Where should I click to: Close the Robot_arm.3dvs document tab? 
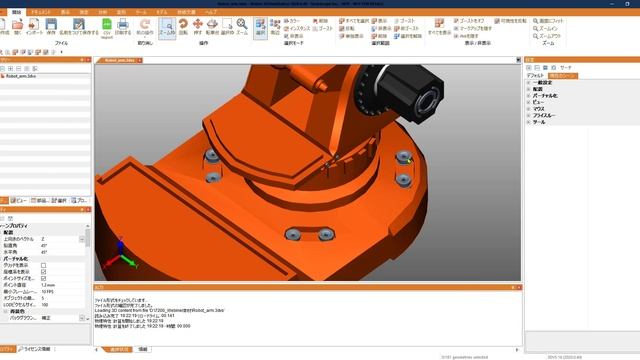(140, 60)
